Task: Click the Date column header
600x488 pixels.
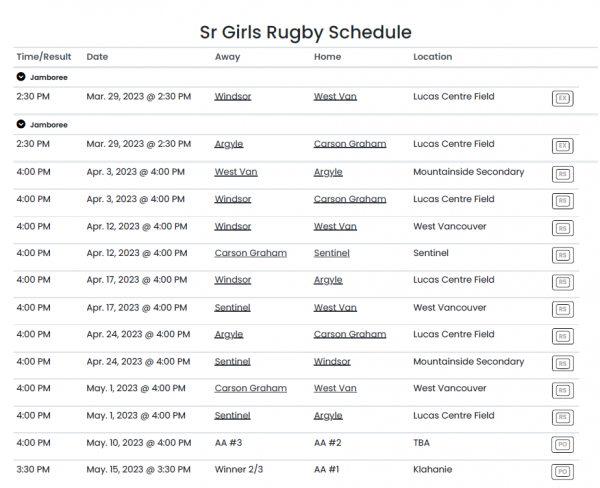Action: 97,57
